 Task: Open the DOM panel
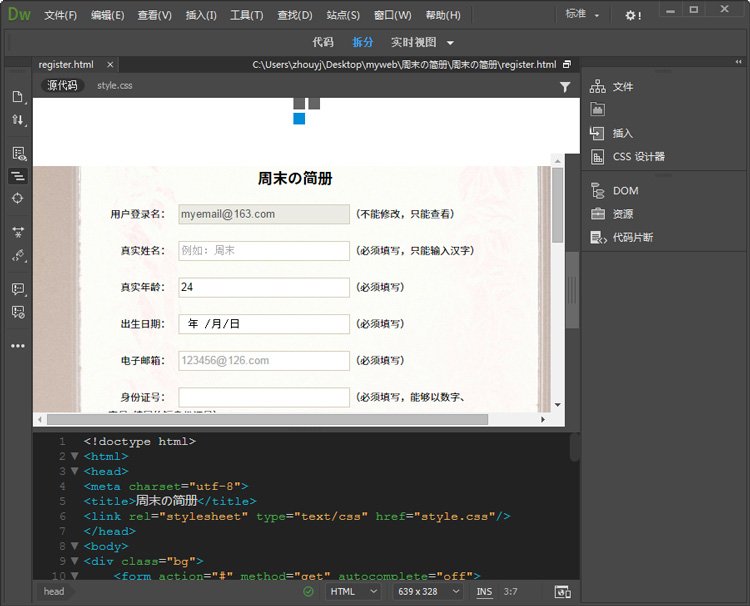(x=614, y=191)
